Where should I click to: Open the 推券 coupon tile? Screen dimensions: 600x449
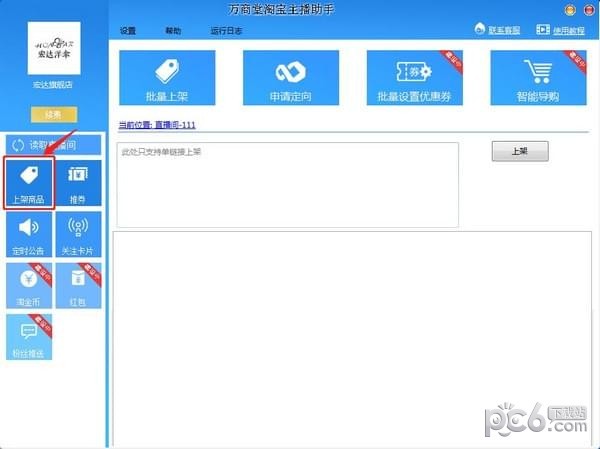78,183
